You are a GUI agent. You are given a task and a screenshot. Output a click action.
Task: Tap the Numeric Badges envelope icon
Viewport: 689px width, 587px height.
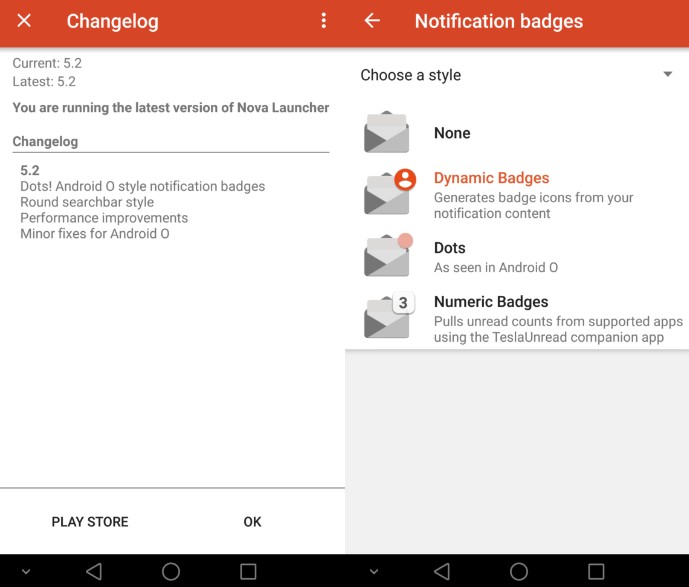tap(388, 316)
